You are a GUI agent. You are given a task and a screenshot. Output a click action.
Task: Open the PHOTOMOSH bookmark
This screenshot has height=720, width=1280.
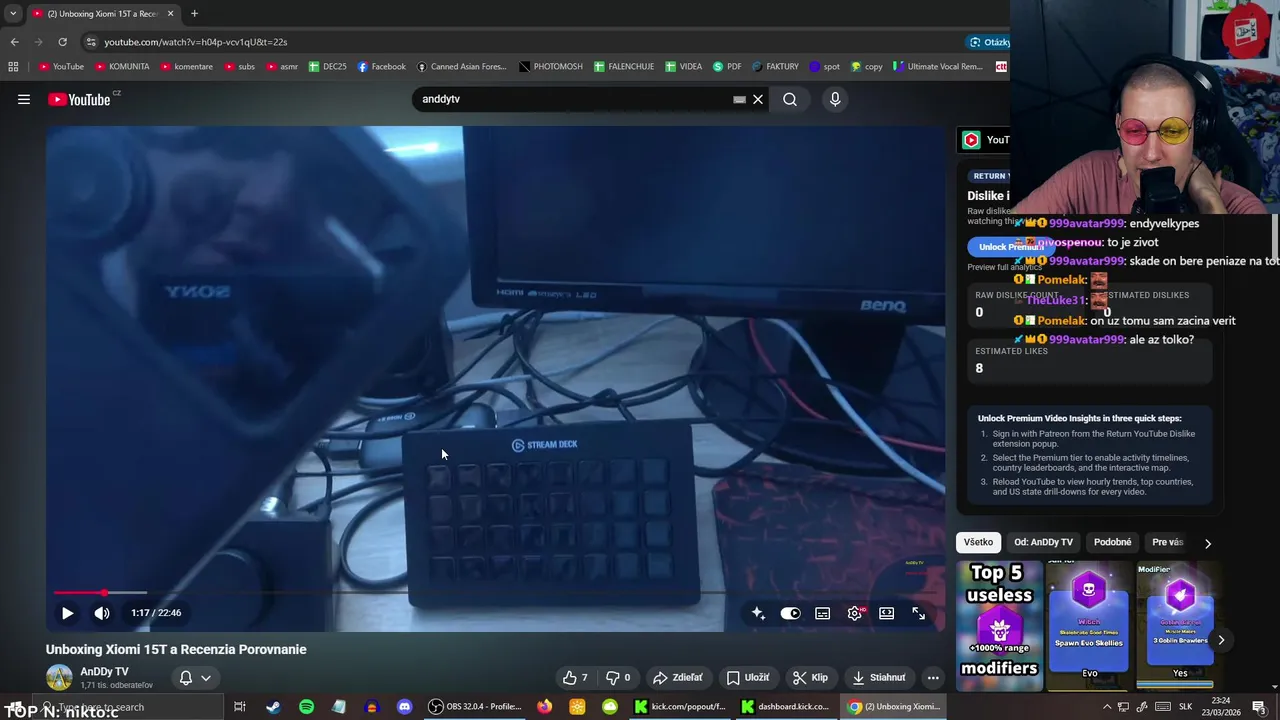(551, 67)
